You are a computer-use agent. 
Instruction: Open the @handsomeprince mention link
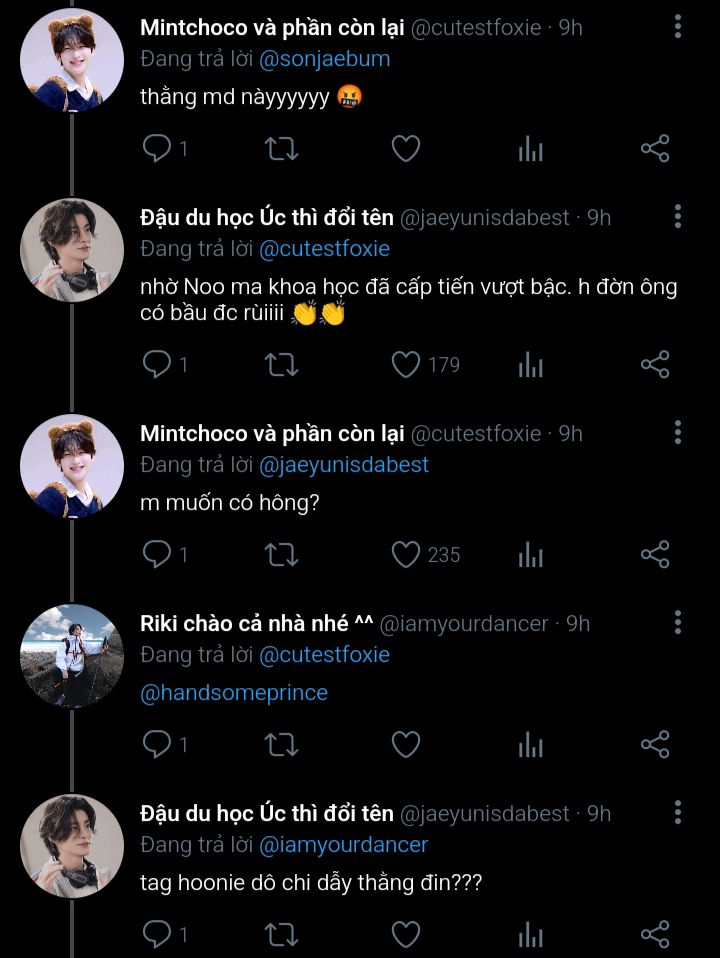[234, 692]
